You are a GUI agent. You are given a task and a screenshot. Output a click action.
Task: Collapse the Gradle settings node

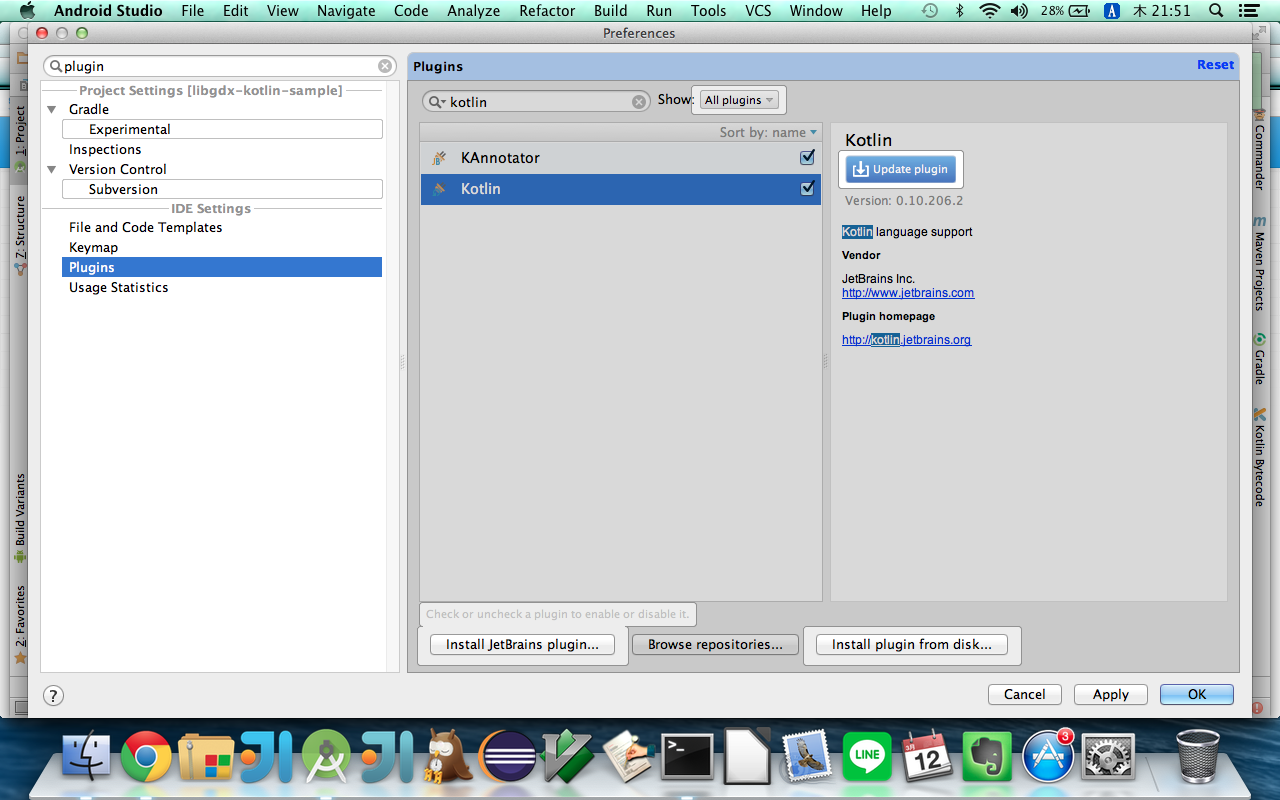[52, 110]
